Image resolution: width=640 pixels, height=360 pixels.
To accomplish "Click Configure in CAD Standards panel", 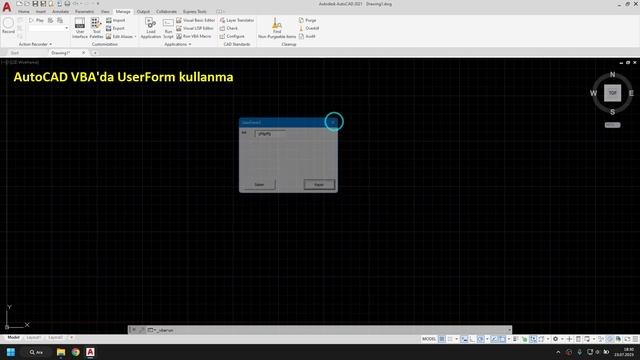I will (232, 36).
